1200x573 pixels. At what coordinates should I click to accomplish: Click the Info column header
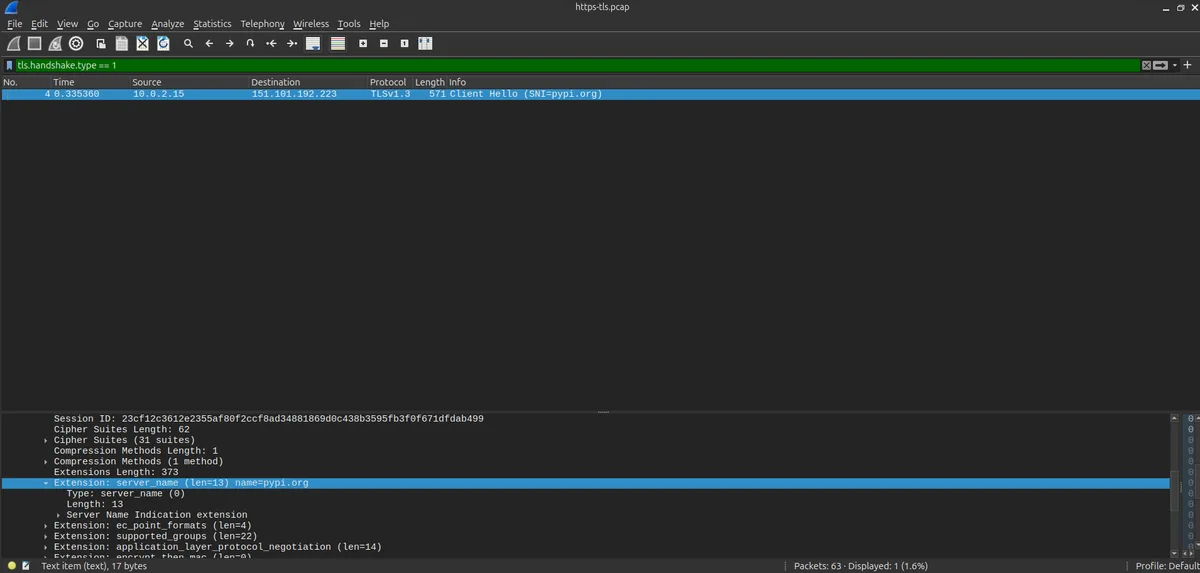point(822,82)
